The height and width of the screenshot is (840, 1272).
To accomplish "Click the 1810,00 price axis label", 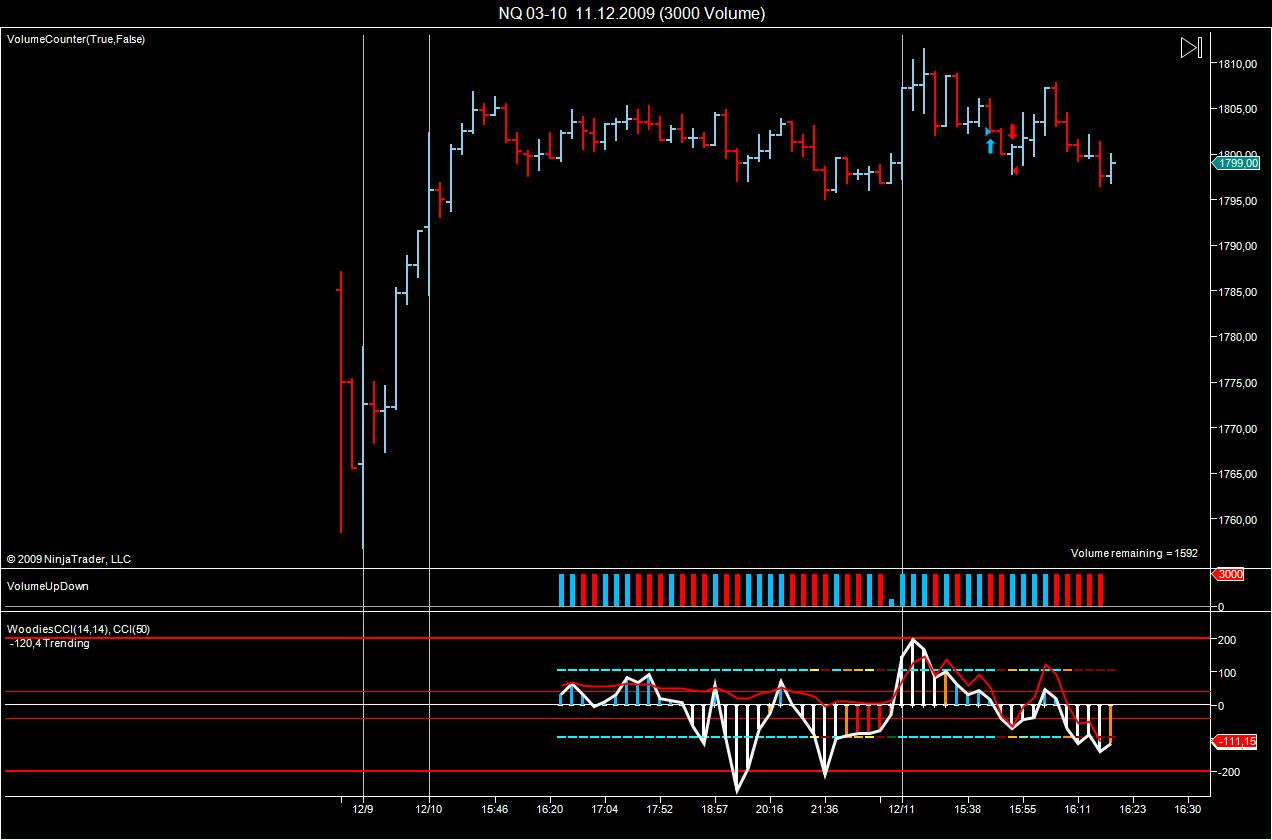I will [1238, 64].
